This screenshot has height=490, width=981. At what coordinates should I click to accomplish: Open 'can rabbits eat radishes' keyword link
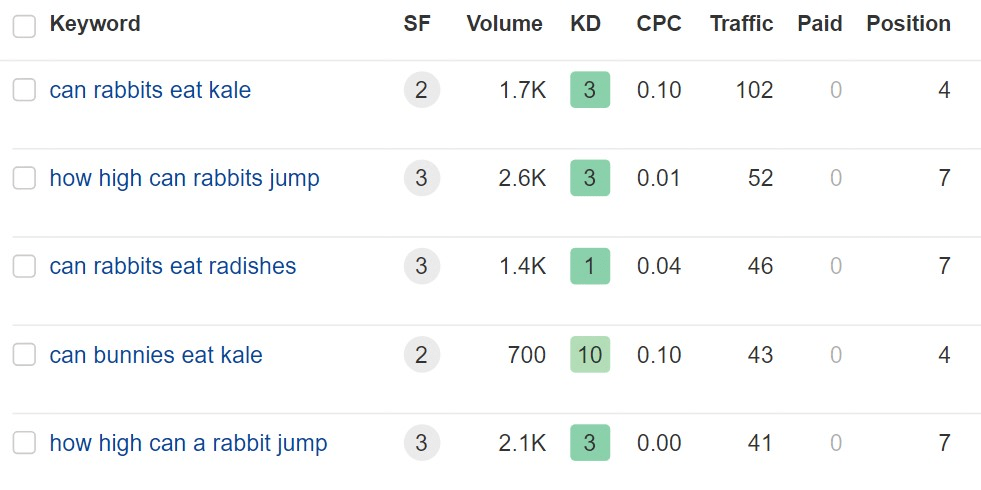click(x=173, y=267)
